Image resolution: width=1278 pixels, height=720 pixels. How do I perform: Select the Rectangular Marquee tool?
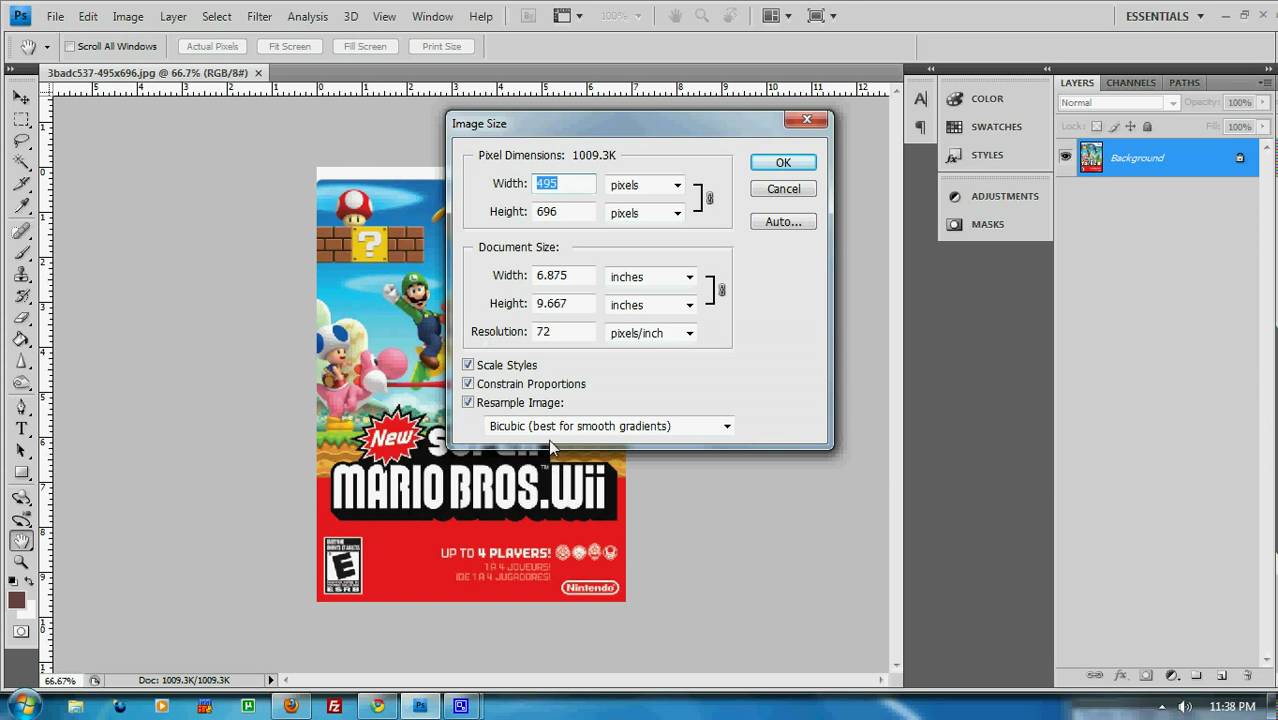pos(21,119)
